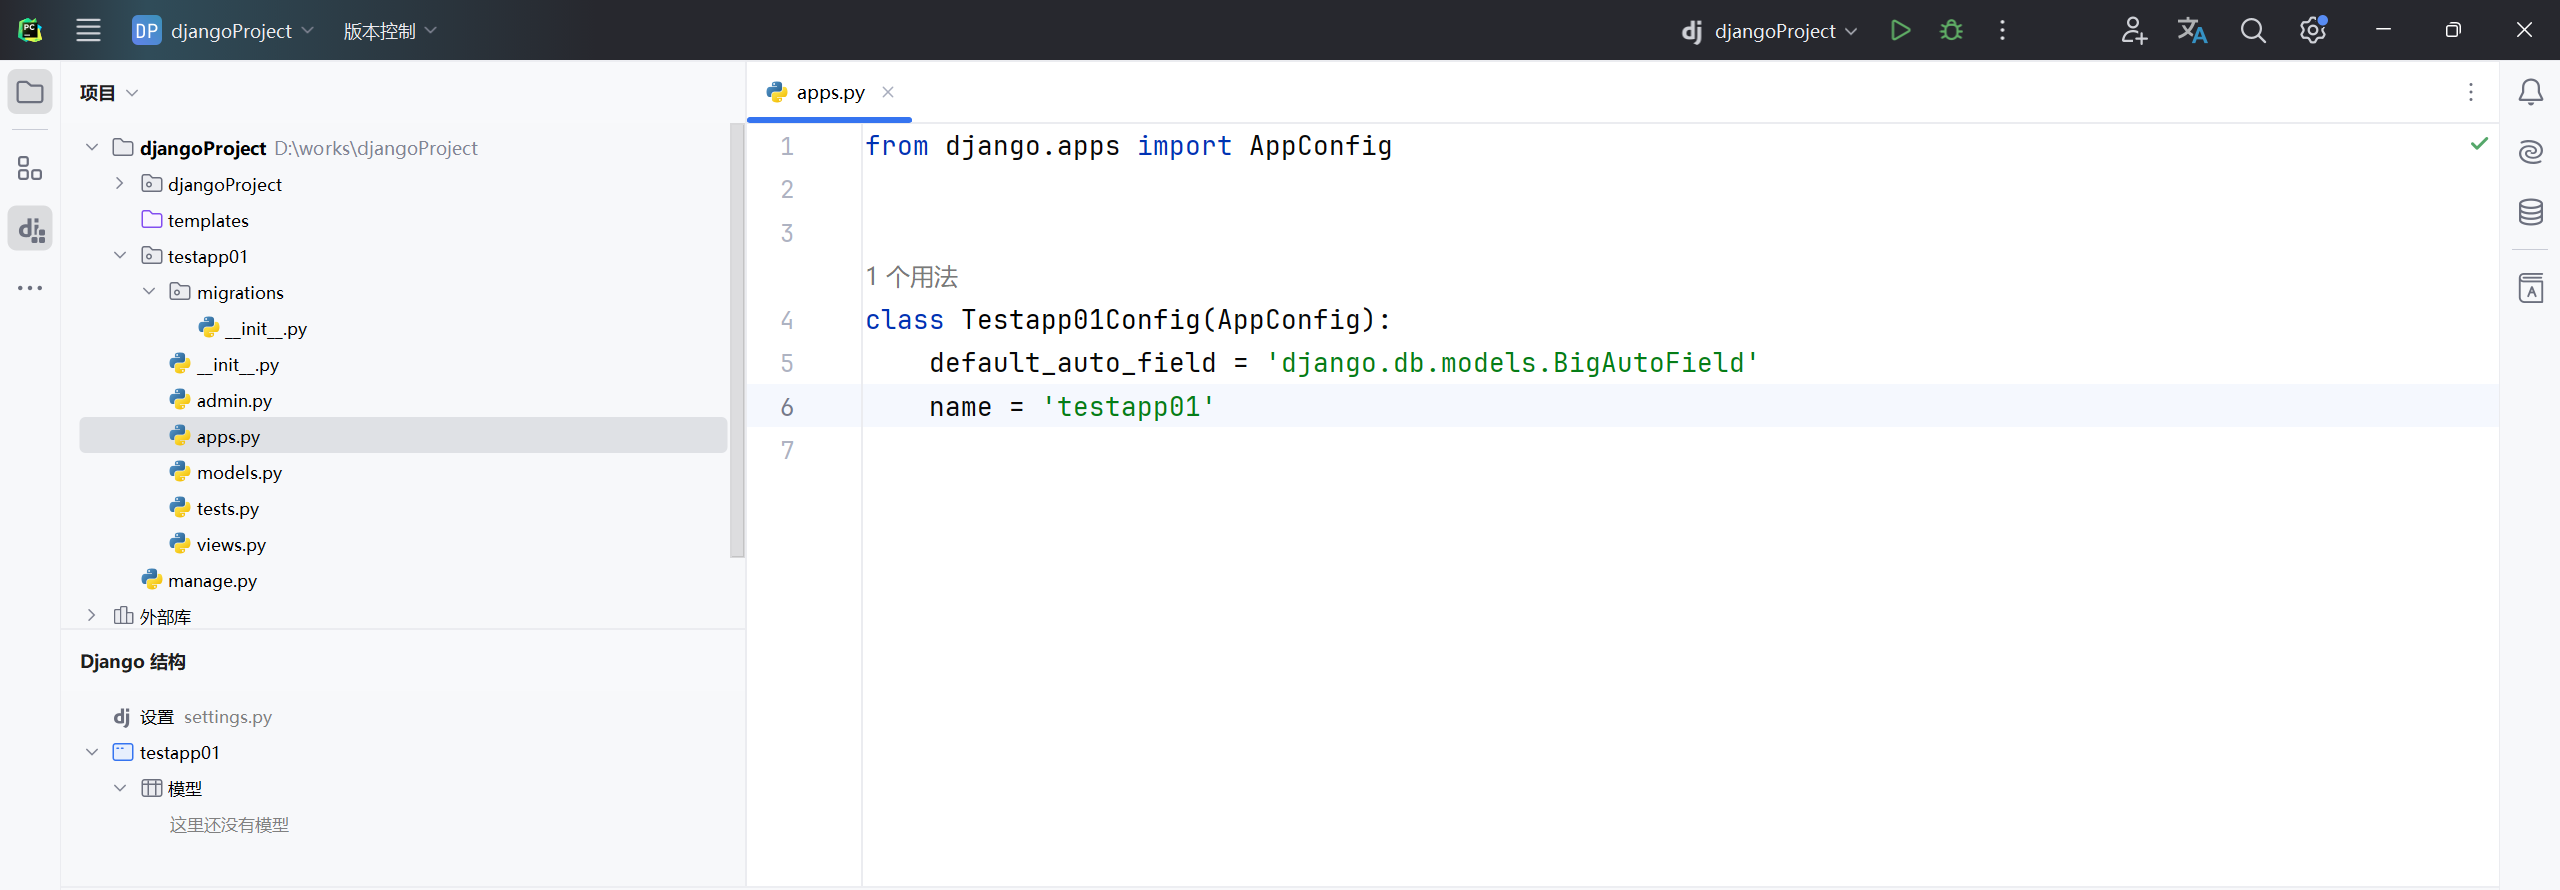Click the project tree vertical scrollbar
The height and width of the screenshot is (890, 2560).
pyautogui.click(x=738, y=340)
